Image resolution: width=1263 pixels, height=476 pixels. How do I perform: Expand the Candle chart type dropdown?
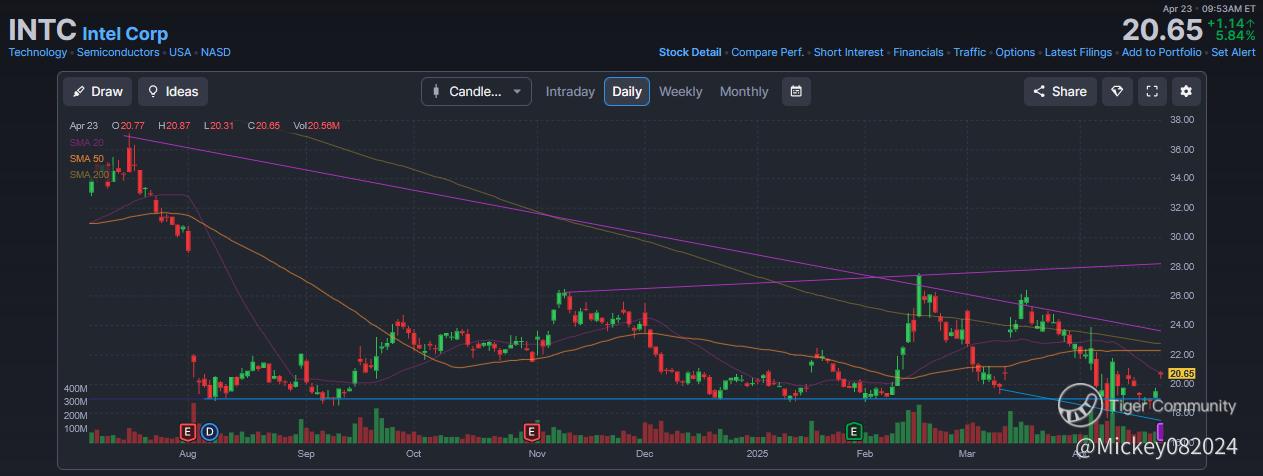coord(476,91)
